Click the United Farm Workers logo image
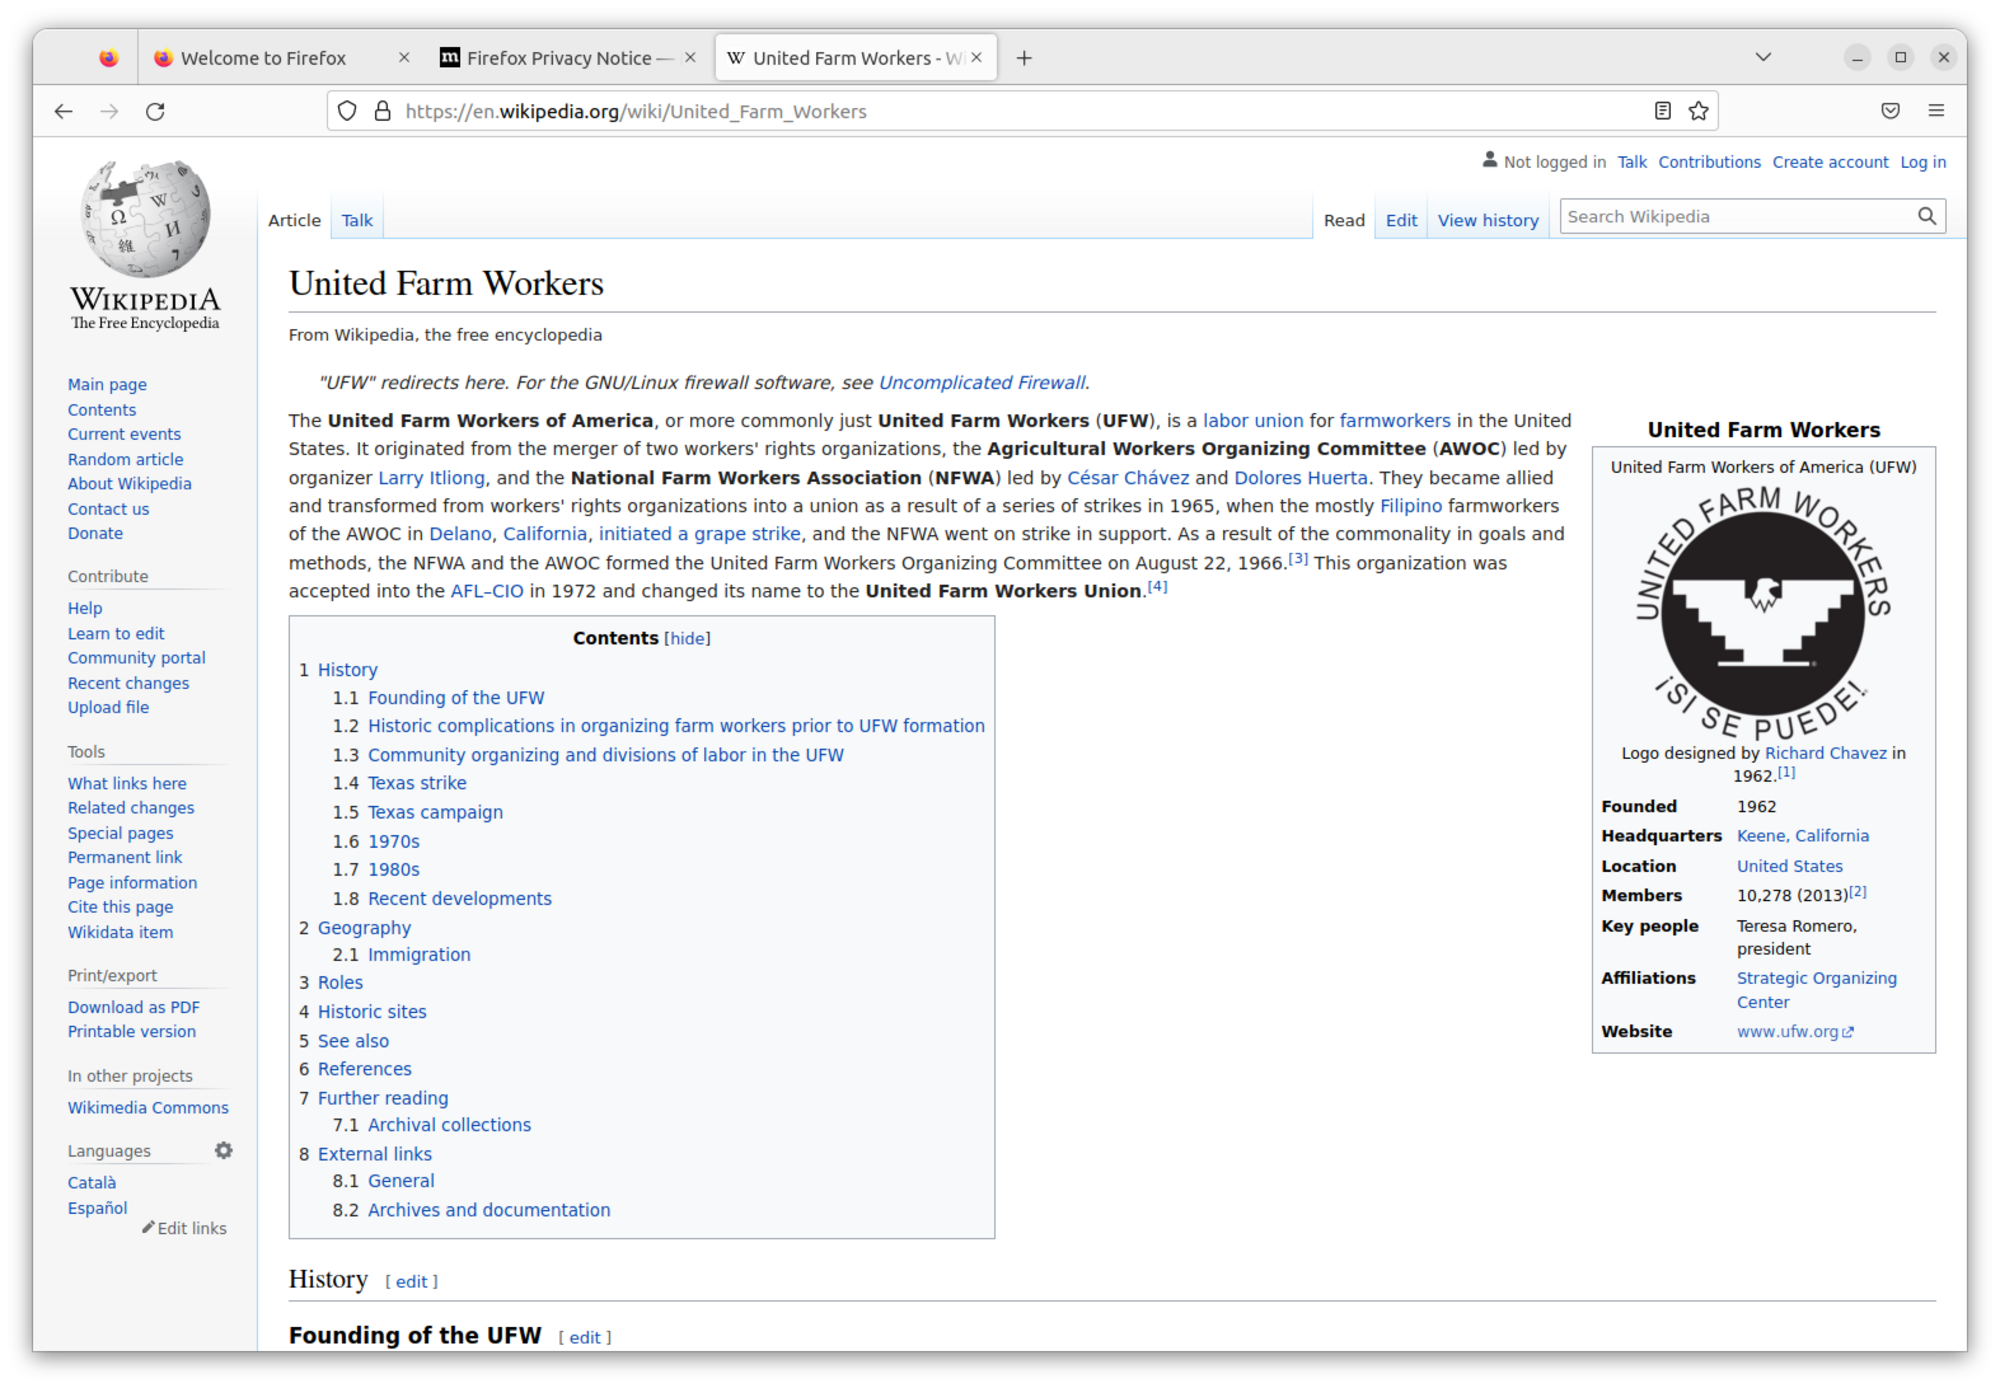The height and width of the screenshot is (1388, 2000). 1762,612
